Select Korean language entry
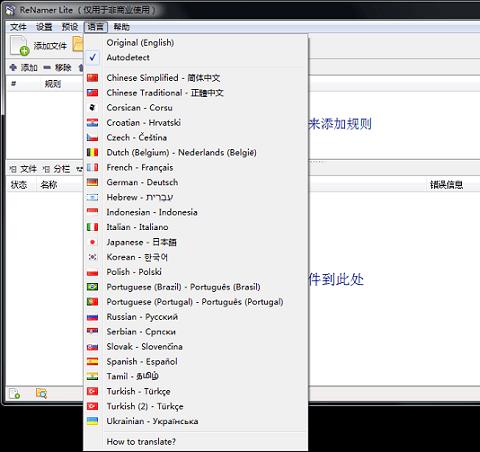This screenshot has width=480, height=452. [x=196, y=257]
